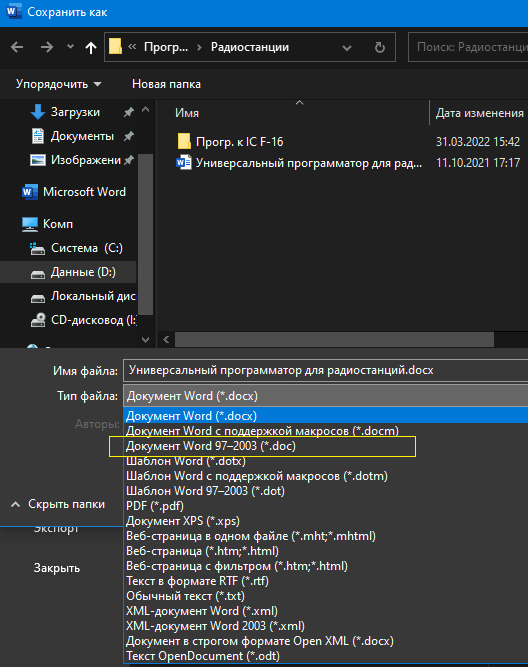Viewport: 528px width, 667px height.
Task: Choose Документ Word (*.docx) format
Action: [325, 416]
